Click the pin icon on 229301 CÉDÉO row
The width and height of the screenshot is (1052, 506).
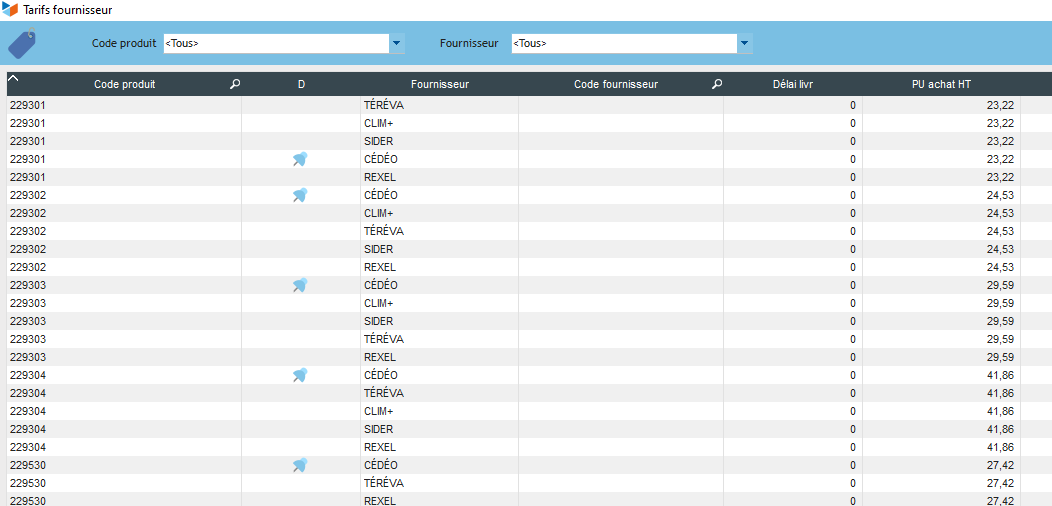click(300, 159)
